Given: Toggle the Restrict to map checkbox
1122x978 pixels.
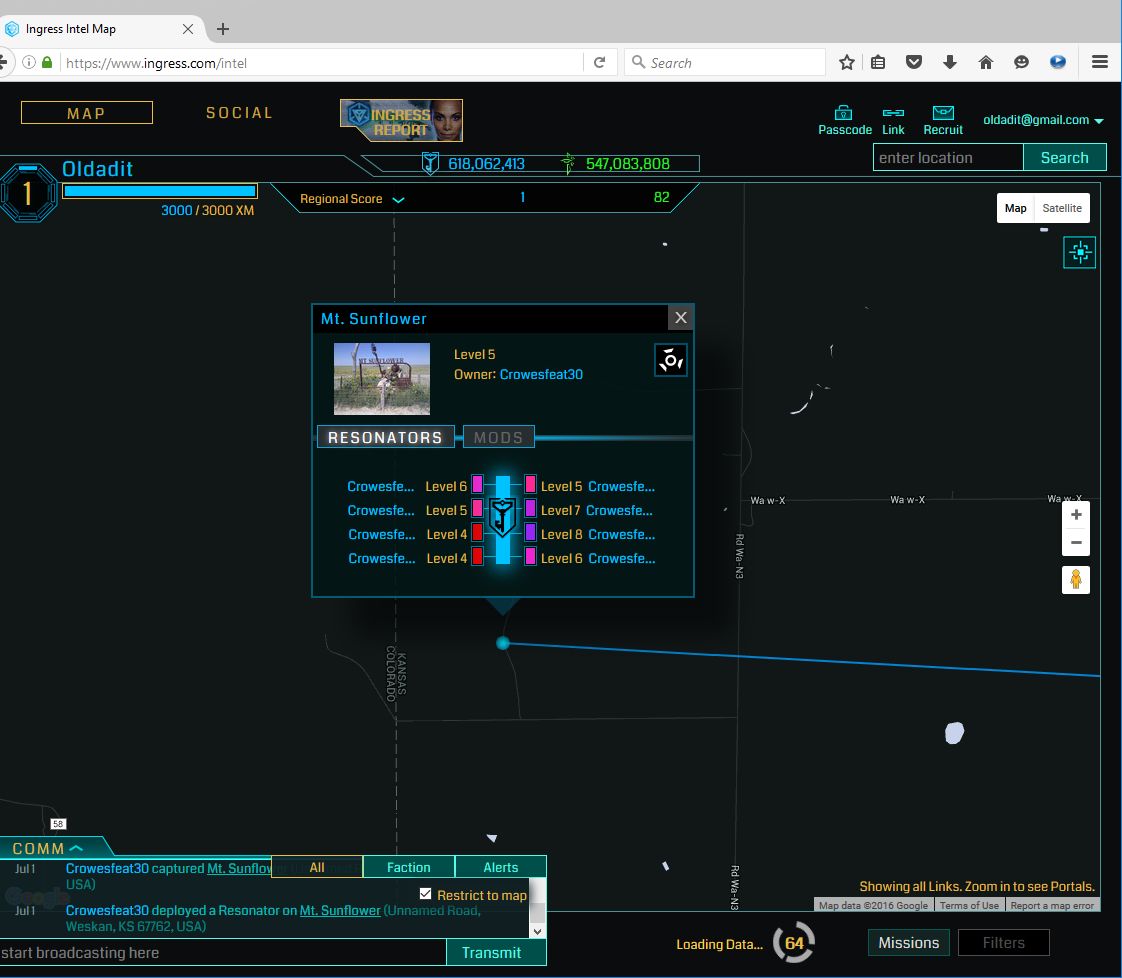Looking at the screenshot, I should (426, 894).
